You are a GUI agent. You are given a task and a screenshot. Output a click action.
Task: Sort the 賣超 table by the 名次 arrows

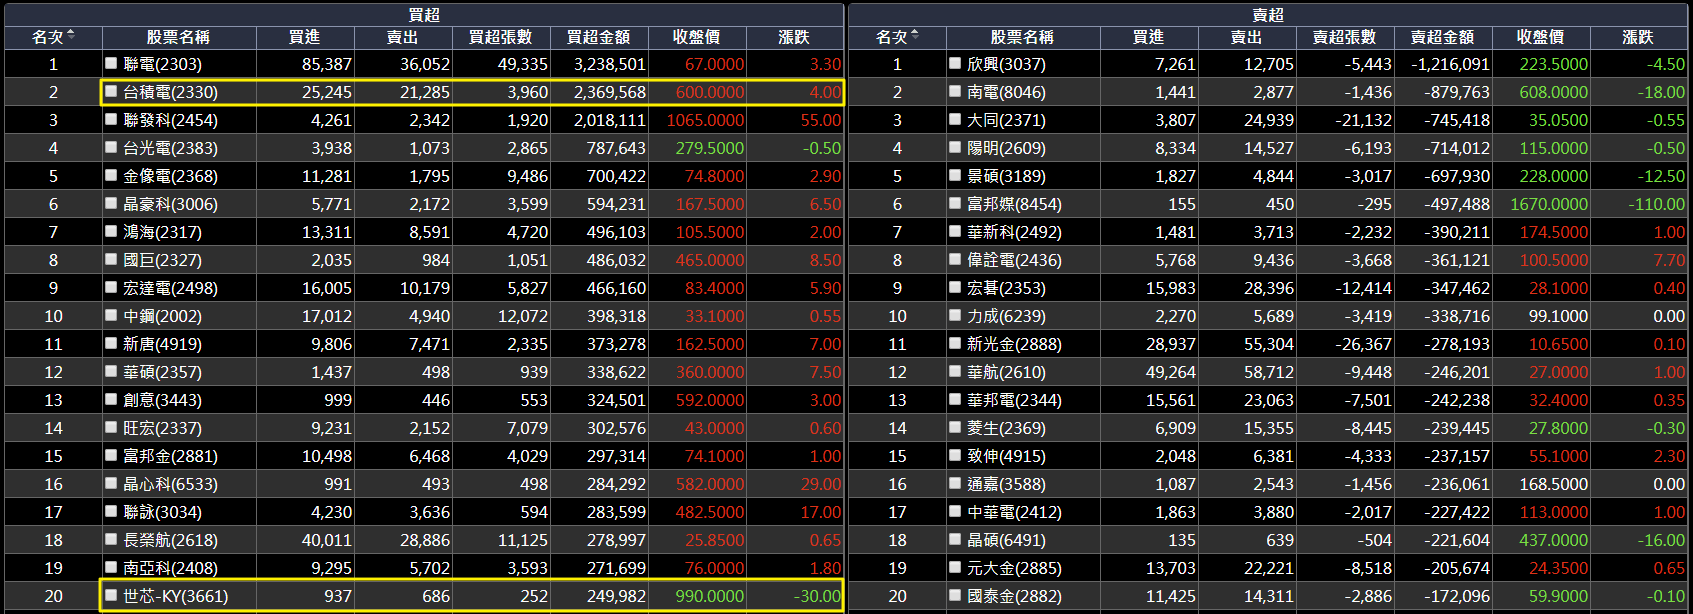point(915,36)
